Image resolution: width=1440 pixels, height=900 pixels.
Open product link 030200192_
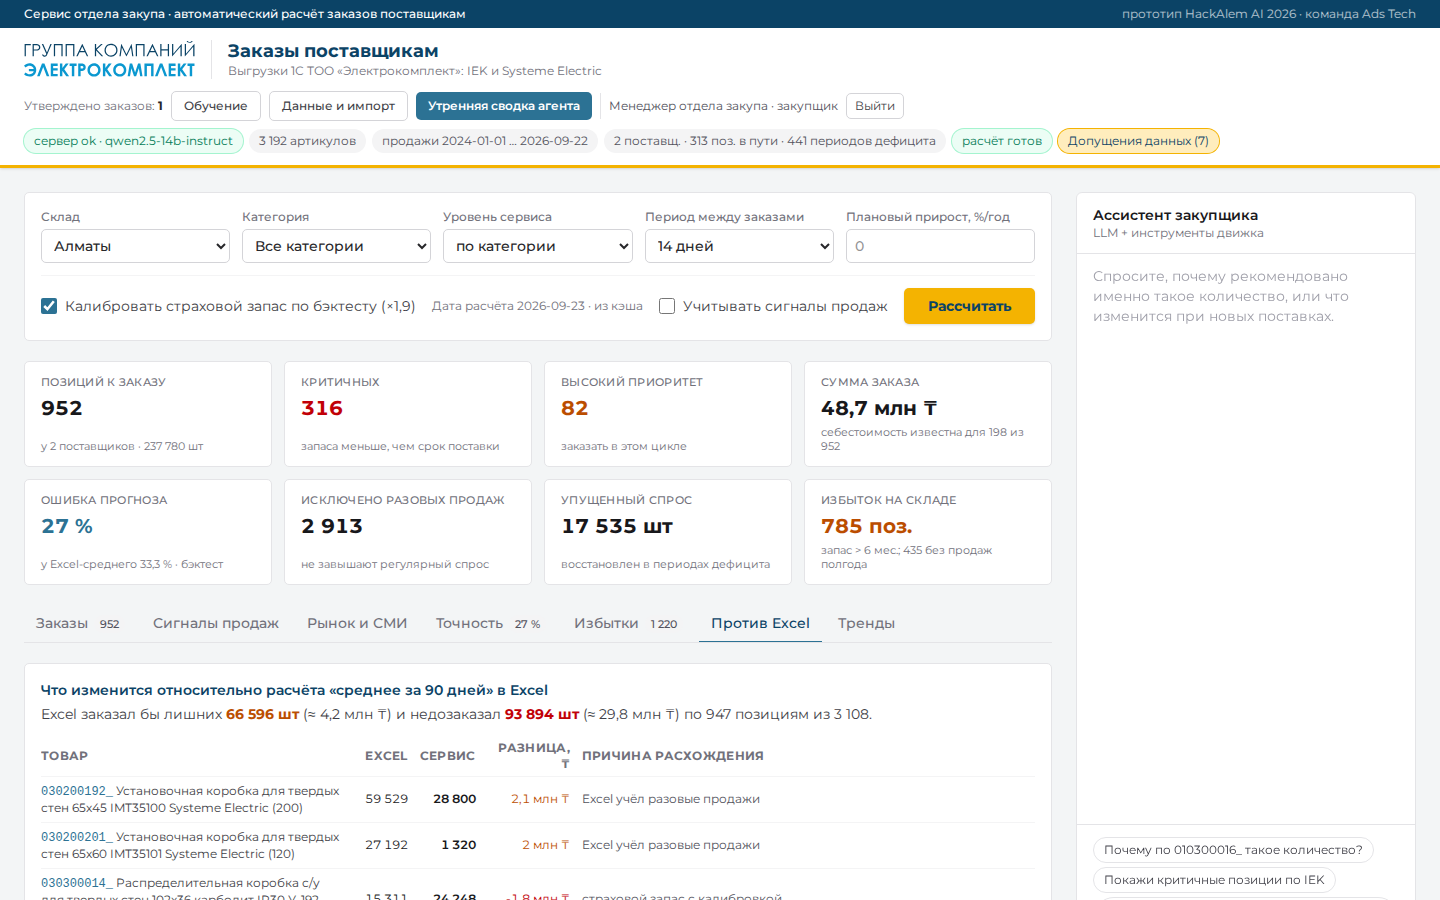(x=77, y=791)
